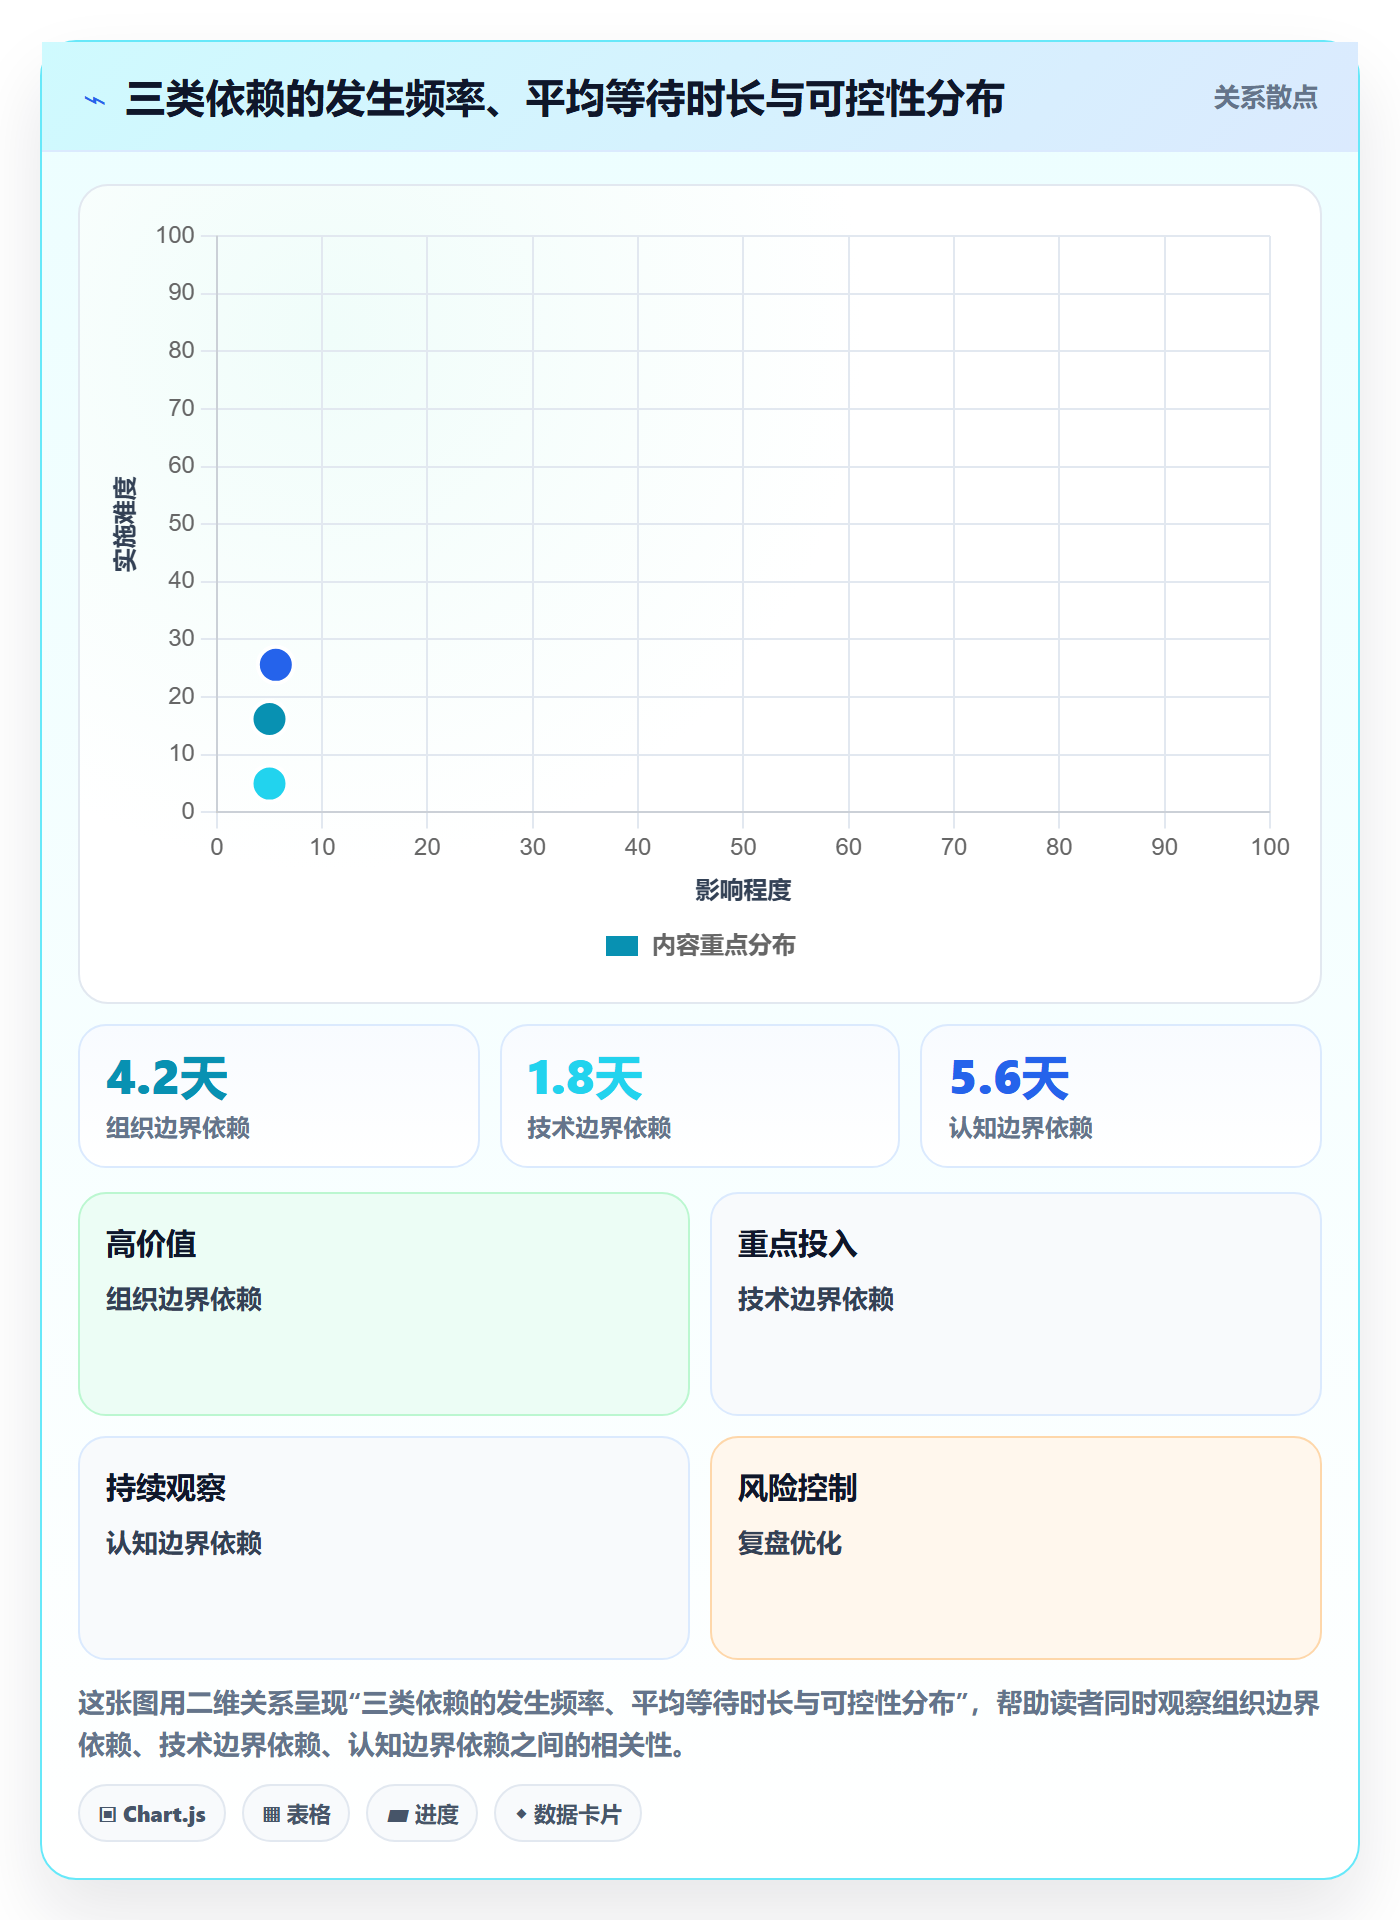Click the cyan scatter point near the bottom
Viewport: 1400px width, 1920px height.
[269, 783]
